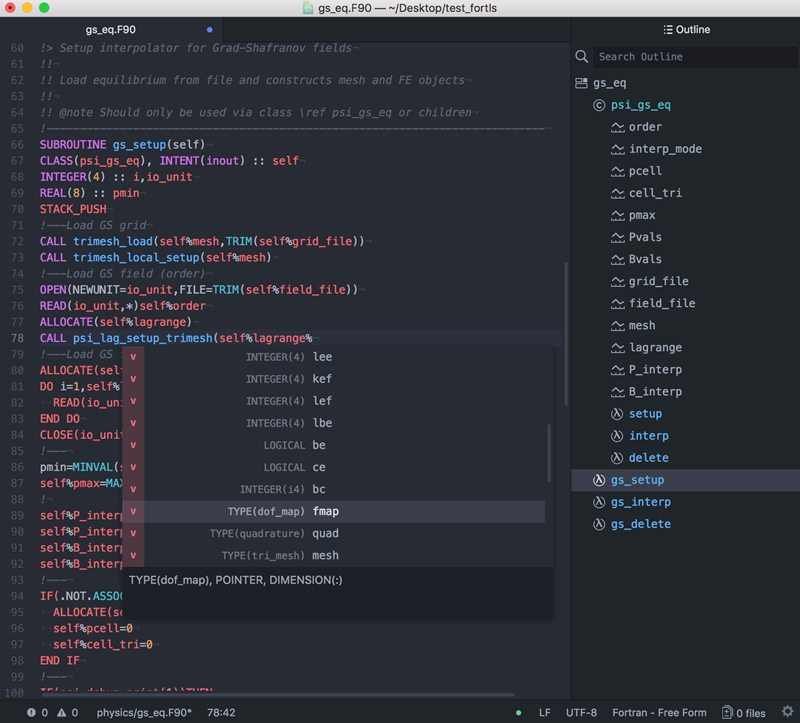Open the LF line ending selector
This screenshot has width=800, height=723.
(x=545, y=713)
